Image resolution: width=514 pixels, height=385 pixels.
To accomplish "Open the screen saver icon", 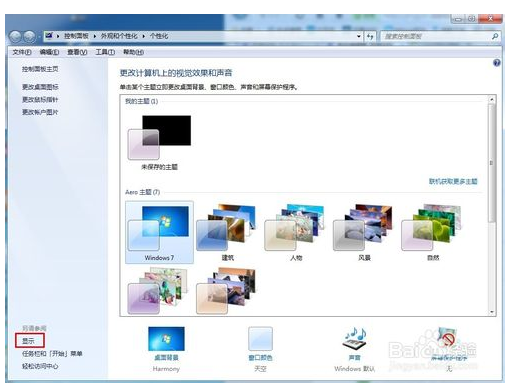I will (x=448, y=338).
